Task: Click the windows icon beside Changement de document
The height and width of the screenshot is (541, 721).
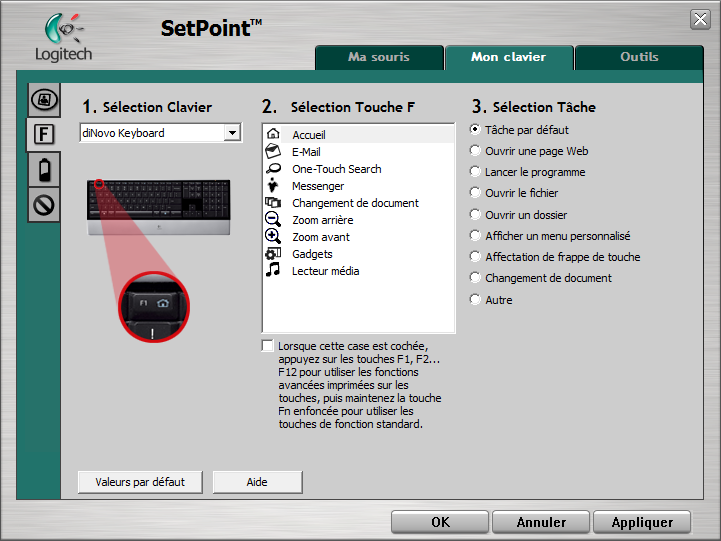Action: point(273,202)
